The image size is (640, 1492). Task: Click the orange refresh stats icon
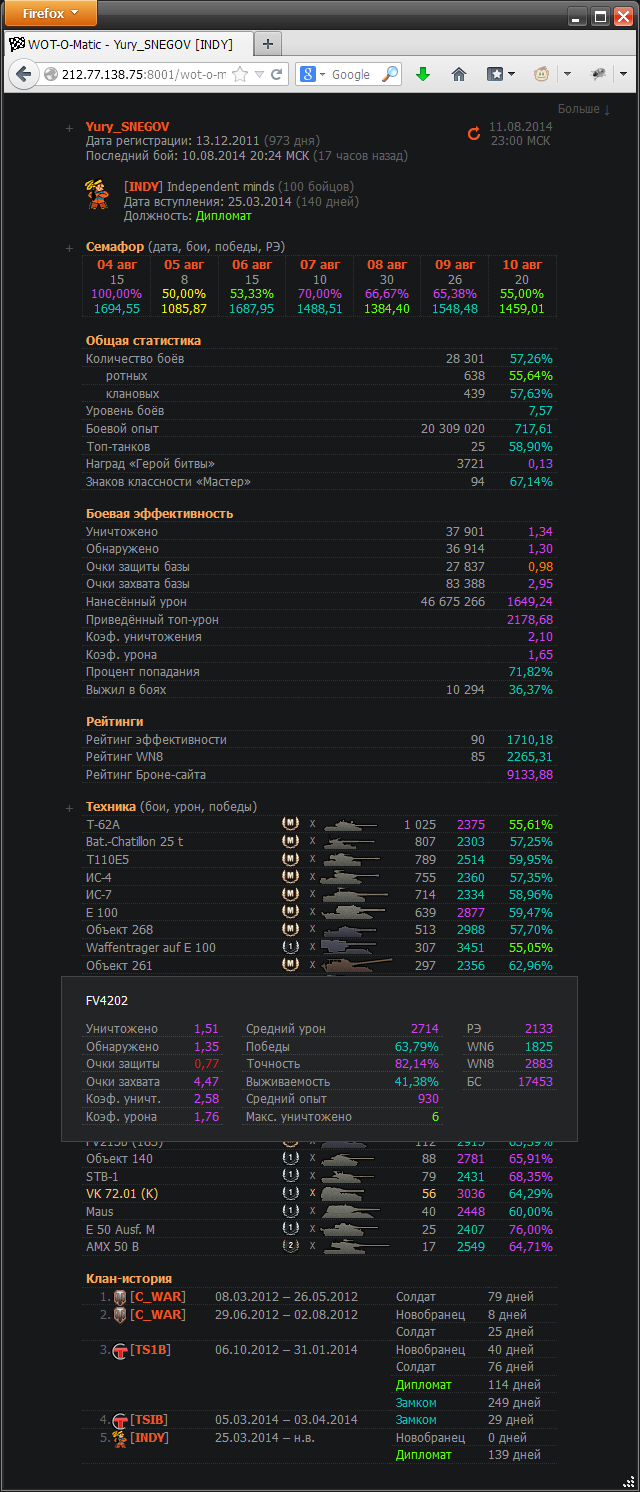tap(474, 134)
